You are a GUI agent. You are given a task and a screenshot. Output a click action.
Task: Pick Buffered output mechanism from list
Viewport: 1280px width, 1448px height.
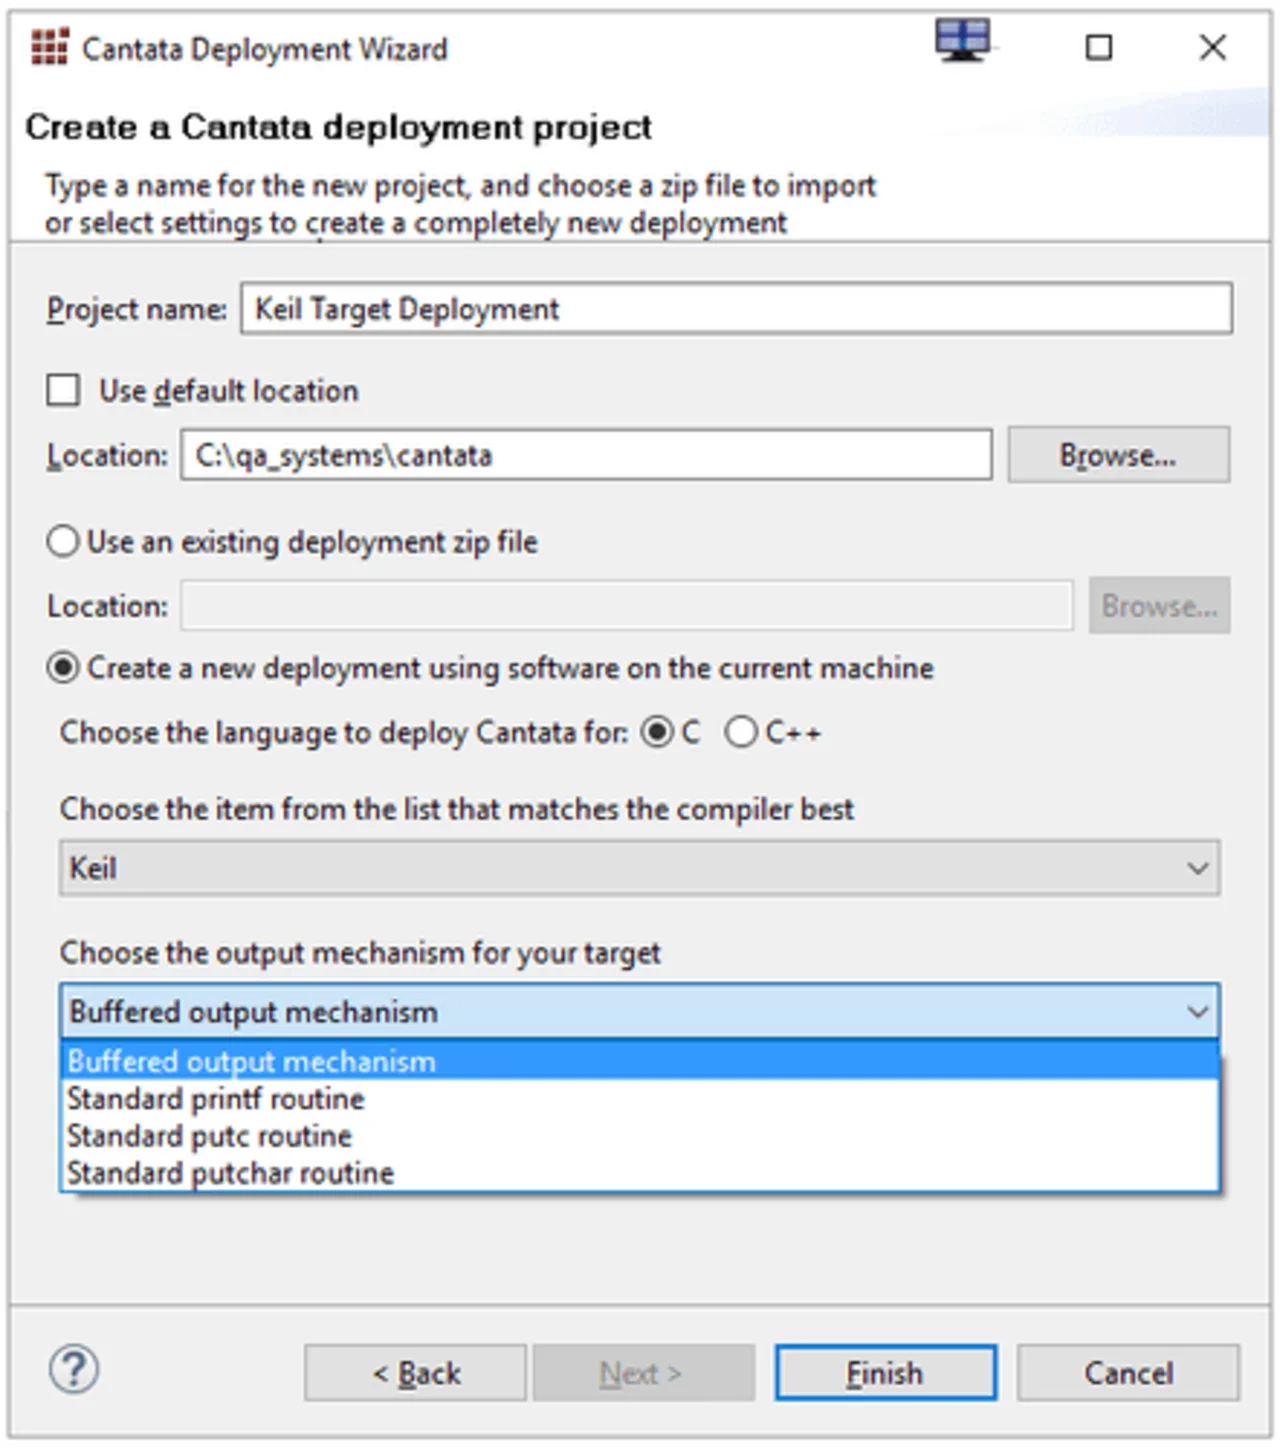(x=640, y=1061)
